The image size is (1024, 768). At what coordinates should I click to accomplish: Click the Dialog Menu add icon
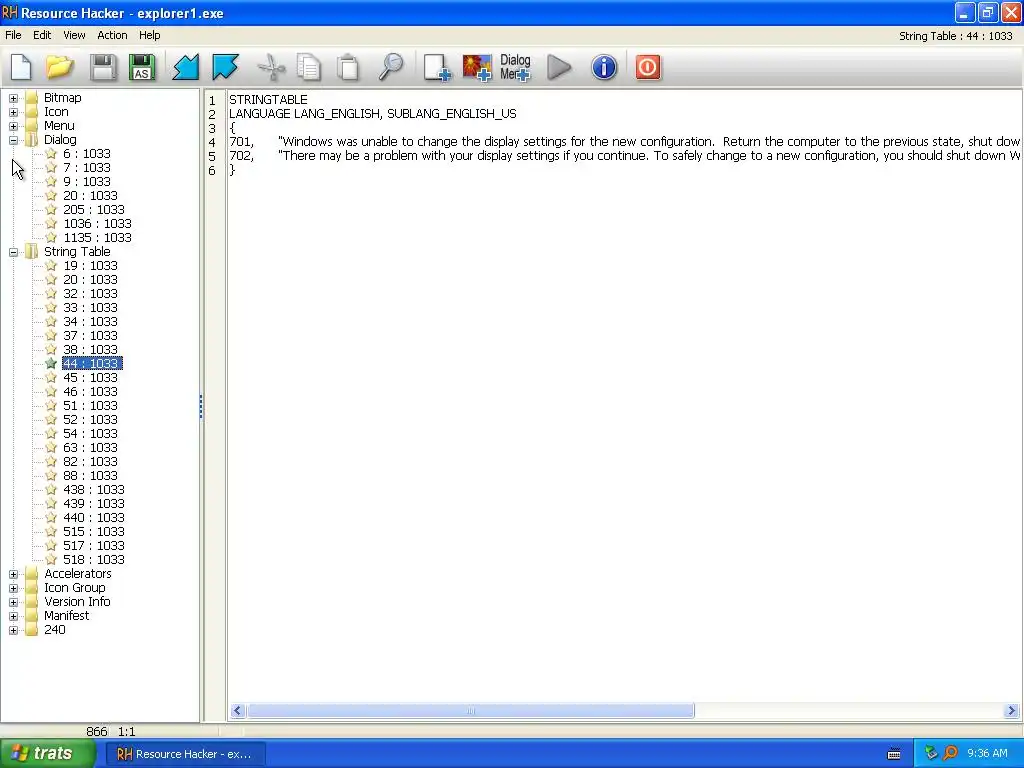515,67
